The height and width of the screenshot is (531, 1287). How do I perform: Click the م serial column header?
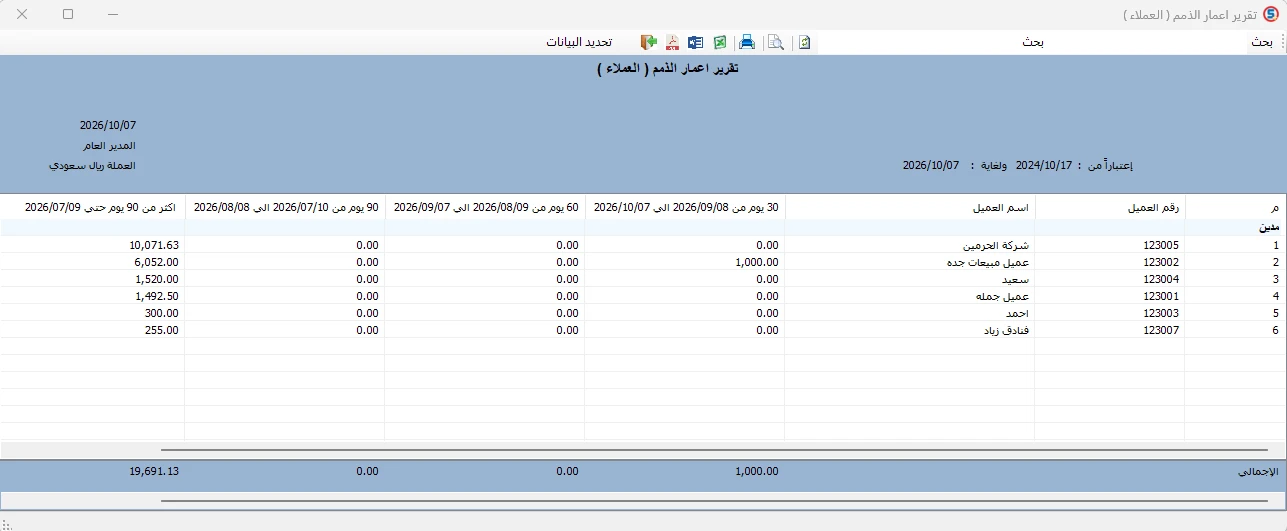pyautogui.click(x=1235, y=207)
